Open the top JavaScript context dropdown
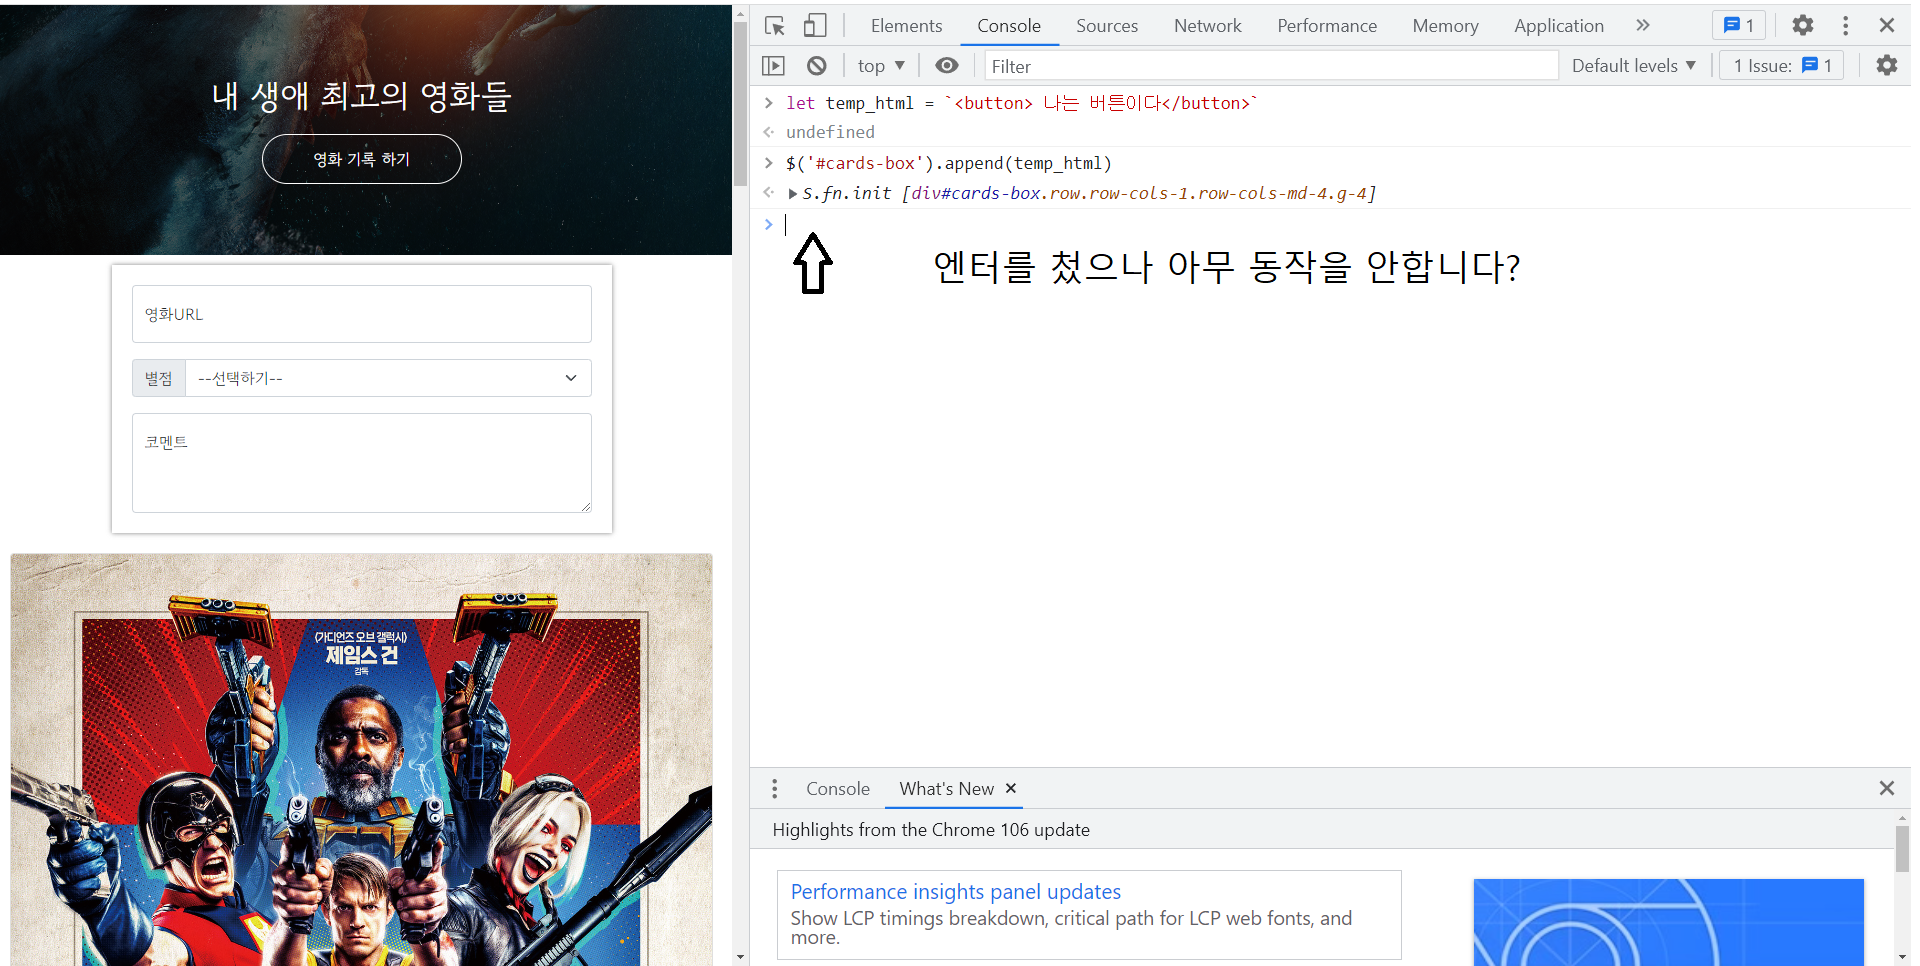The width and height of the screenshot is (1920, 966). [881, 66]
